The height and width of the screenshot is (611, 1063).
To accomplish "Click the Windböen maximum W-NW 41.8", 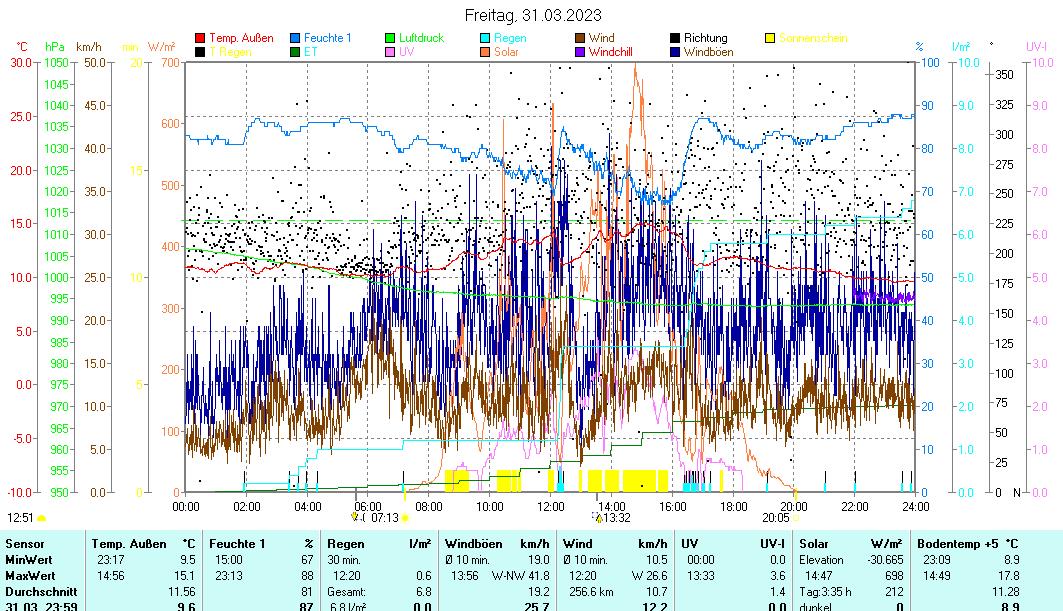I will coord(521,576).
